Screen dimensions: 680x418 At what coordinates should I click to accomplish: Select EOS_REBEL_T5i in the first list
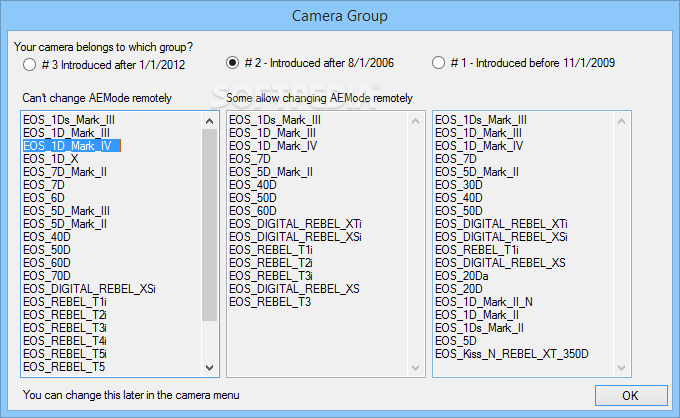(x=65, y=354)
